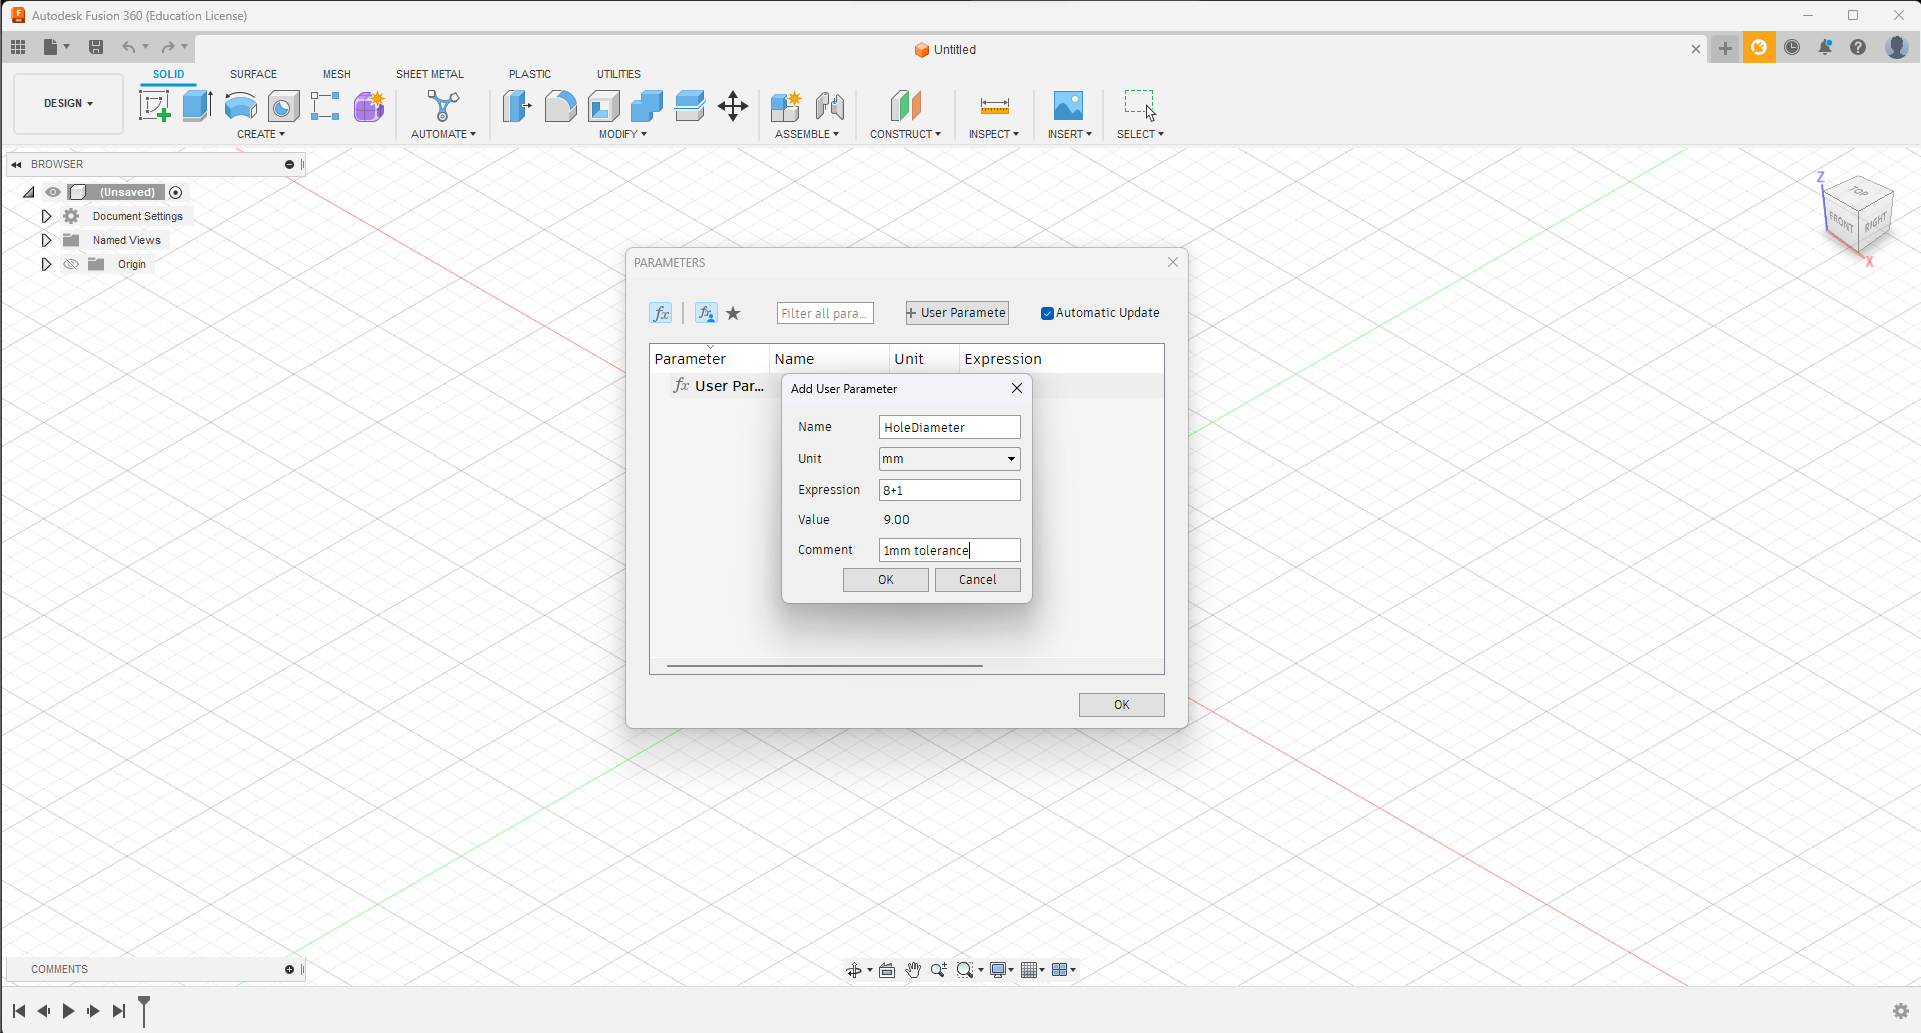Open the Automated Modeling tool
1921x1033 pixels.
(x=443, y=106)
